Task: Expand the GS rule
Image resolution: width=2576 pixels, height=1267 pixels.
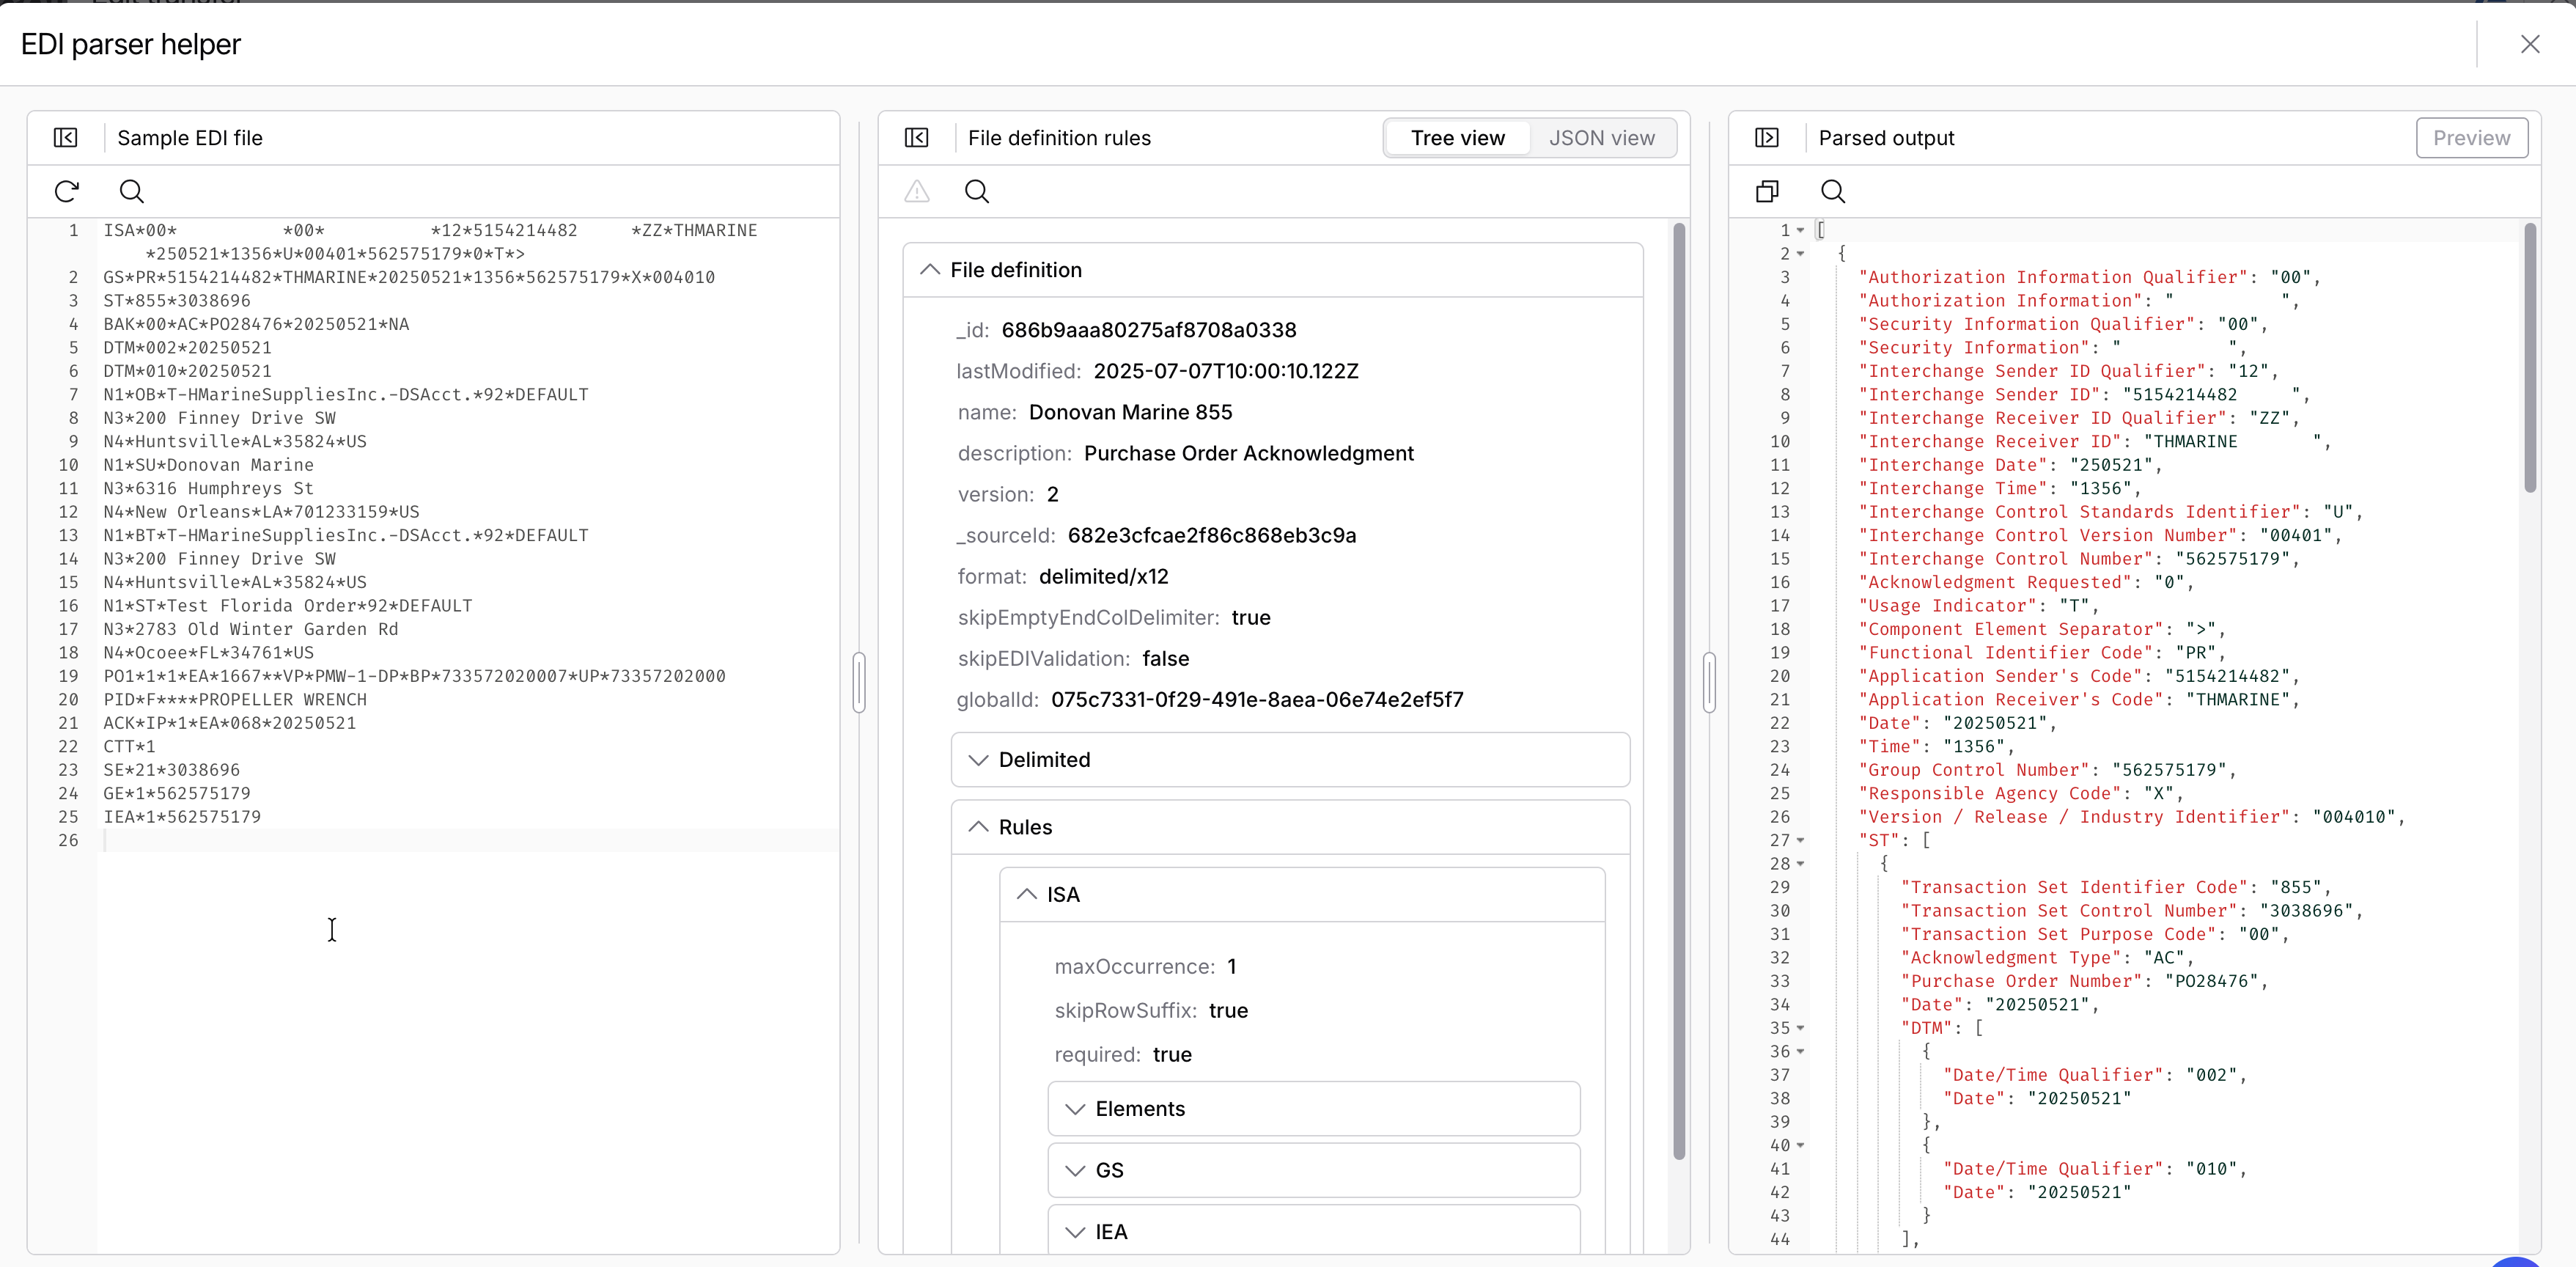Action: [1075, 1171]
